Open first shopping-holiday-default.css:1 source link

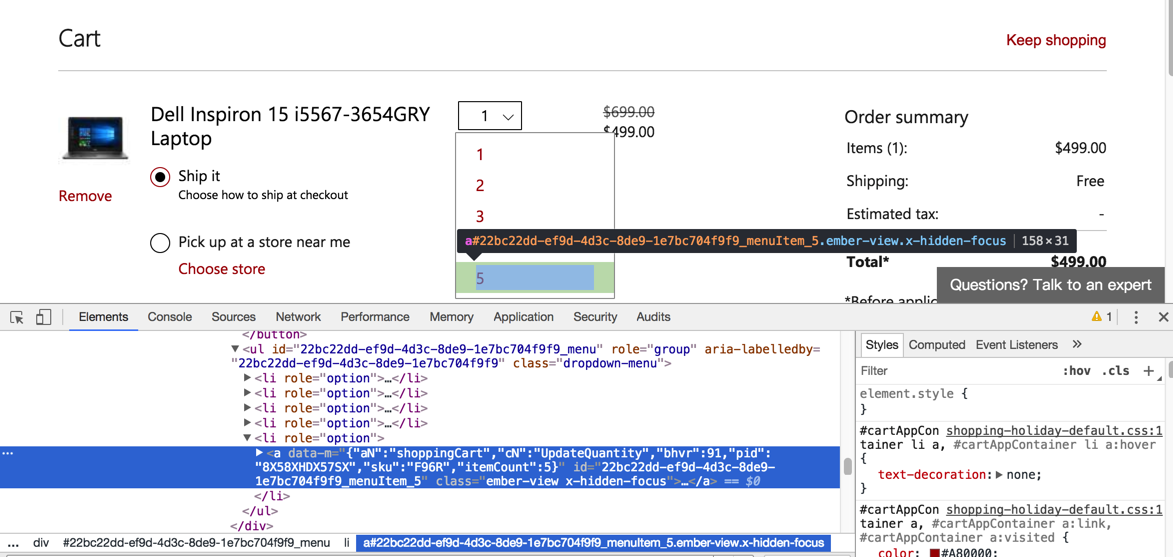(x=1055, y=431)
